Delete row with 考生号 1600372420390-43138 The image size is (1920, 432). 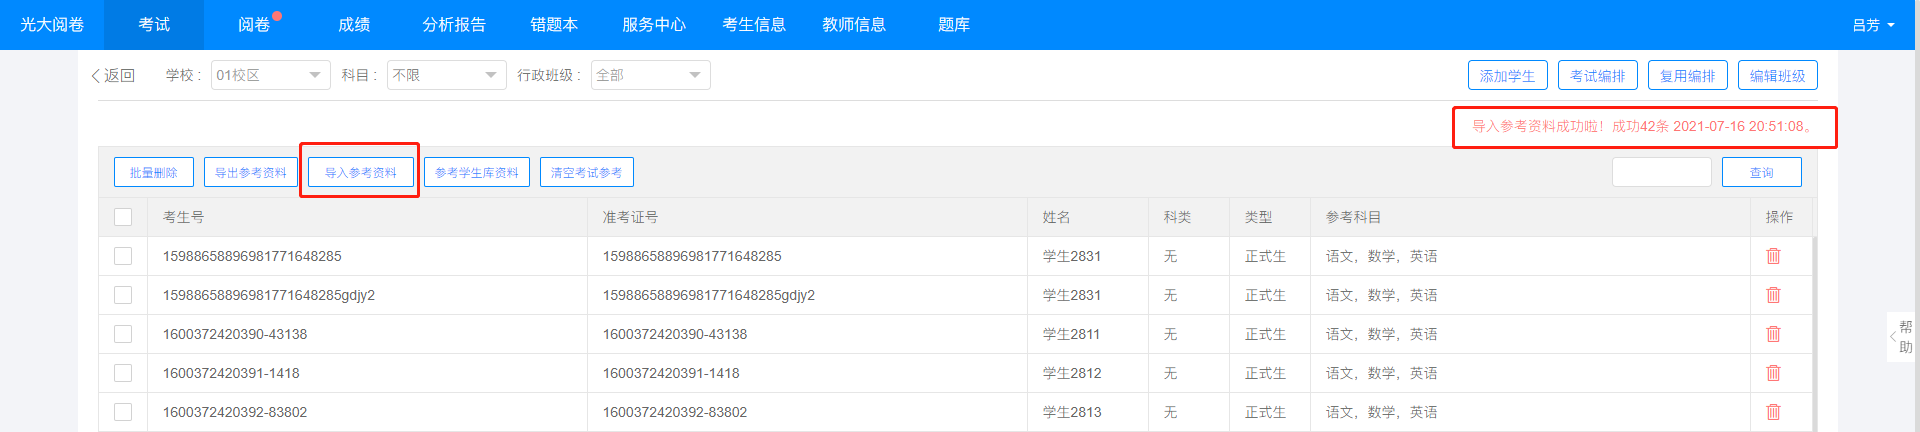coord(1773,334)
